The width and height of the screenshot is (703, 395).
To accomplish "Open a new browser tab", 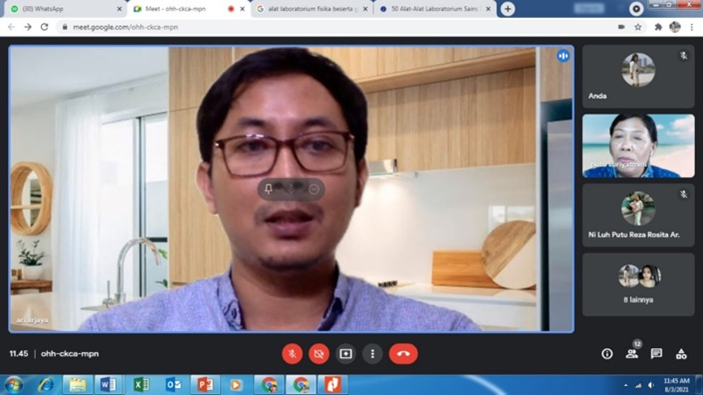I will (x=508, y=9).
